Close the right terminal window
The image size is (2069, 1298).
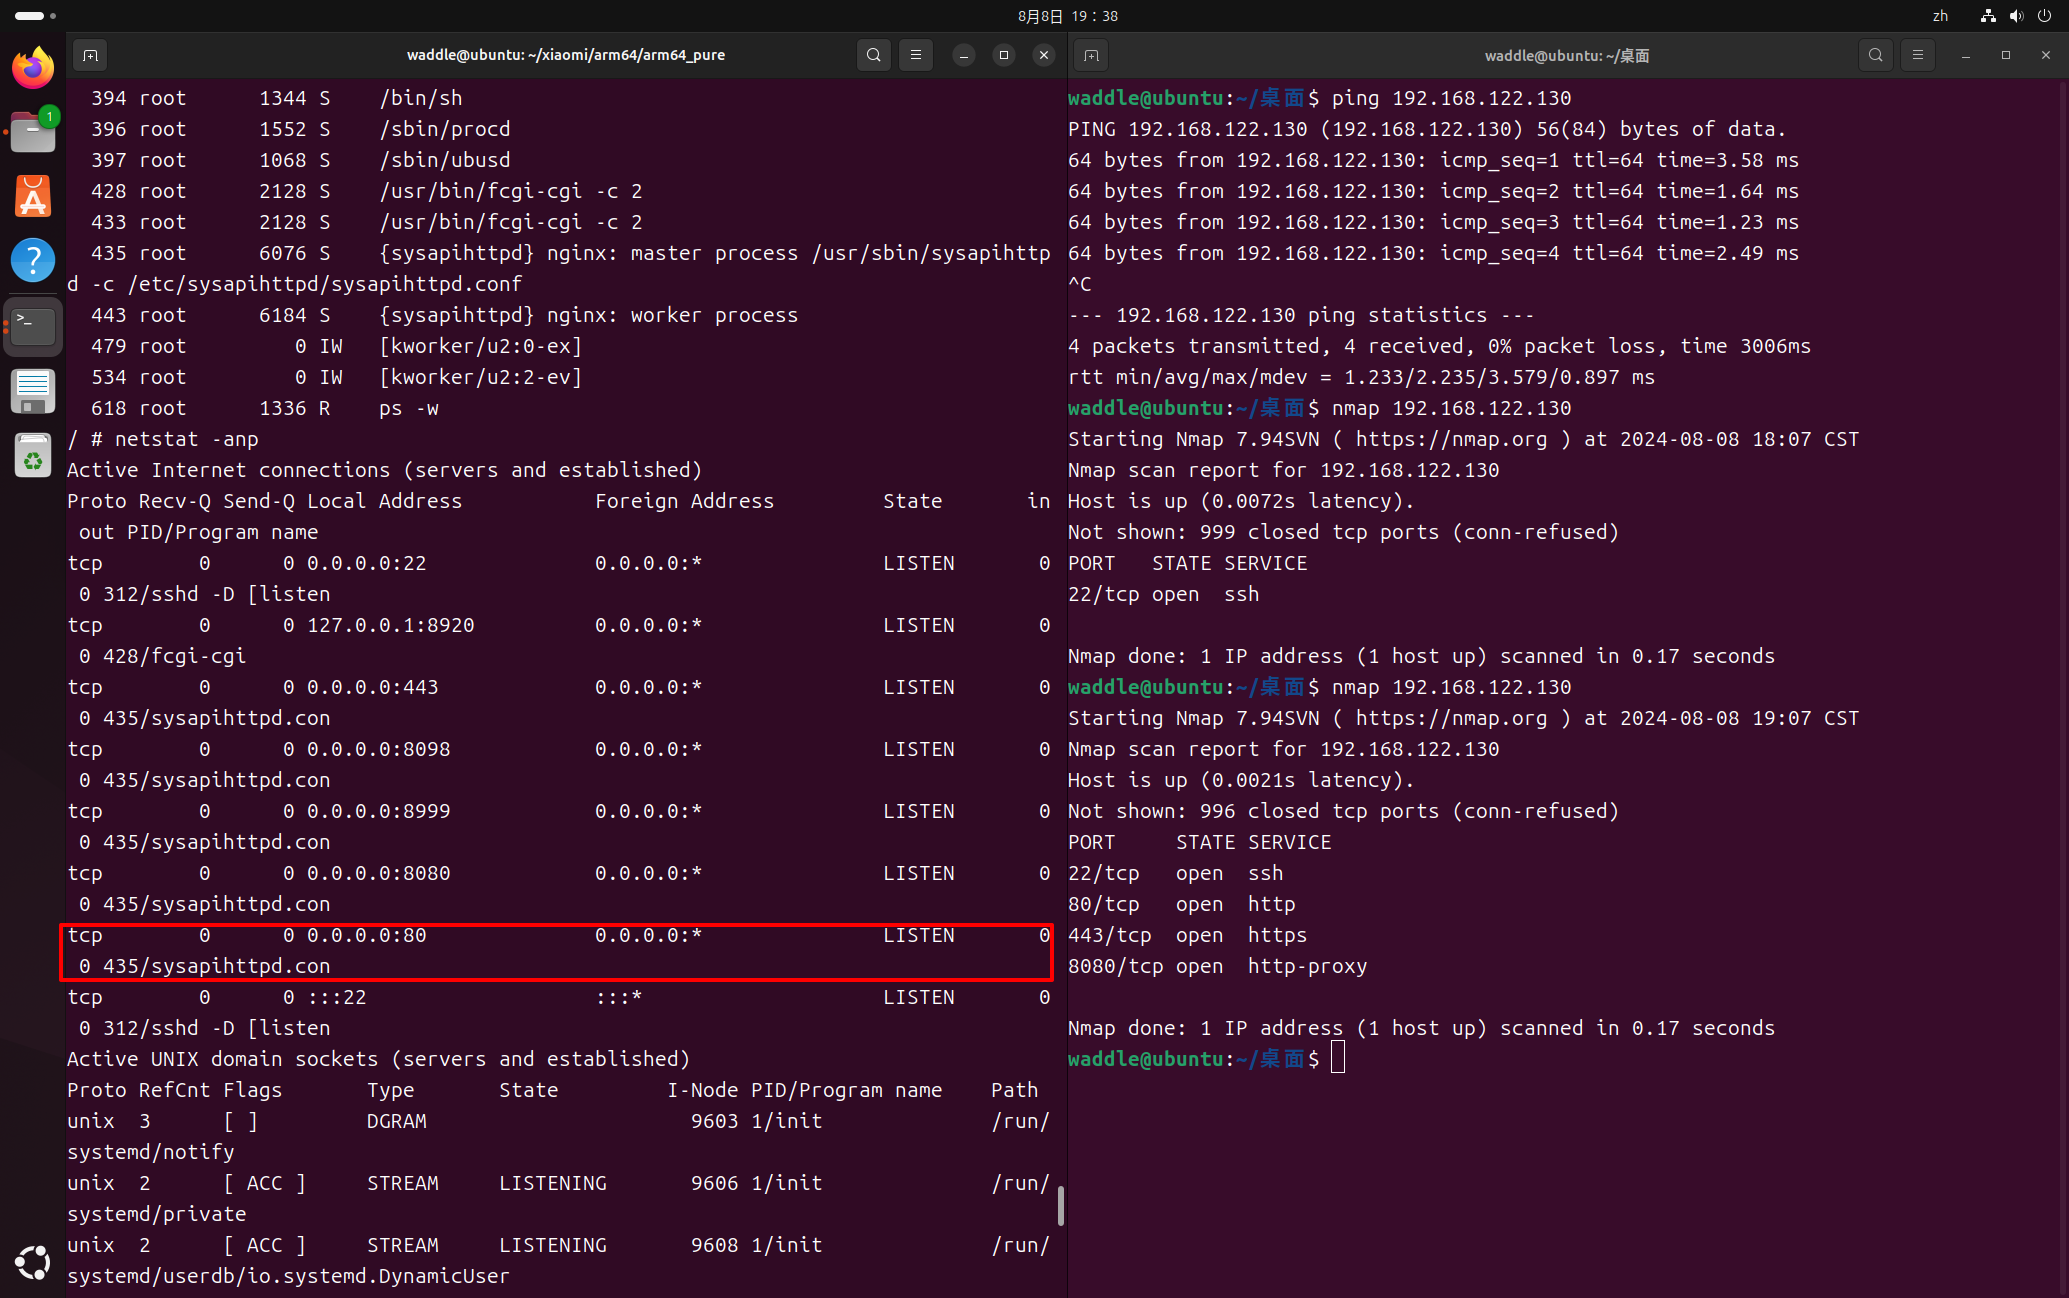[x=2046, y=55]
